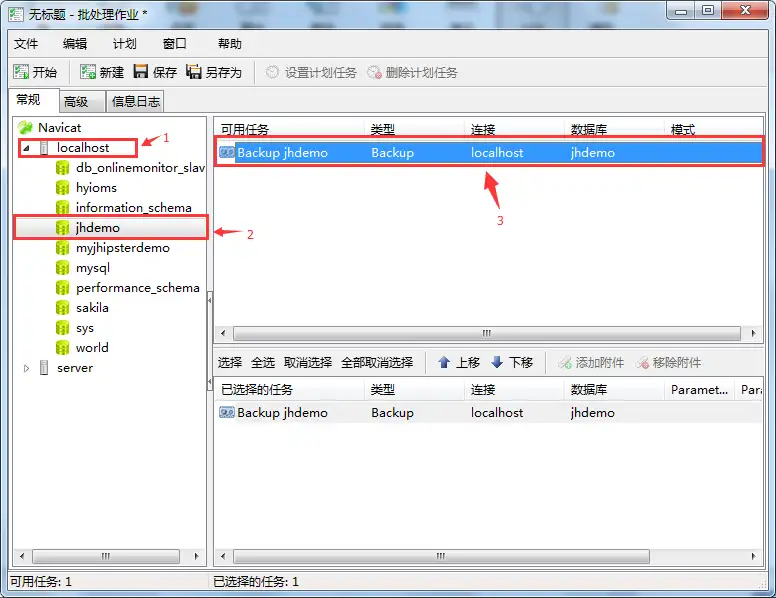This screenshot has width=776, height=598.
Task: Click the tree panel horizontal scrollbar
Action: coord(105,556)
